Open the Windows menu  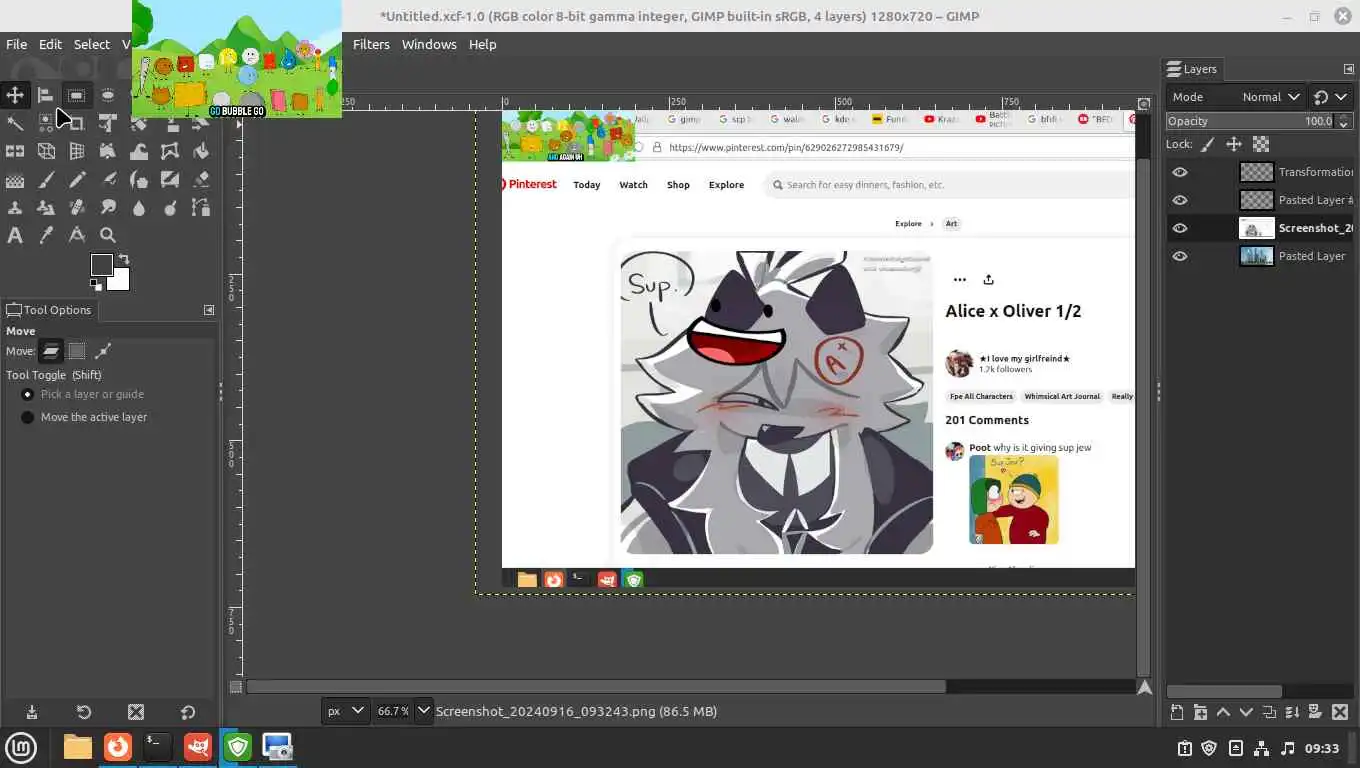(x=429, y=44)
